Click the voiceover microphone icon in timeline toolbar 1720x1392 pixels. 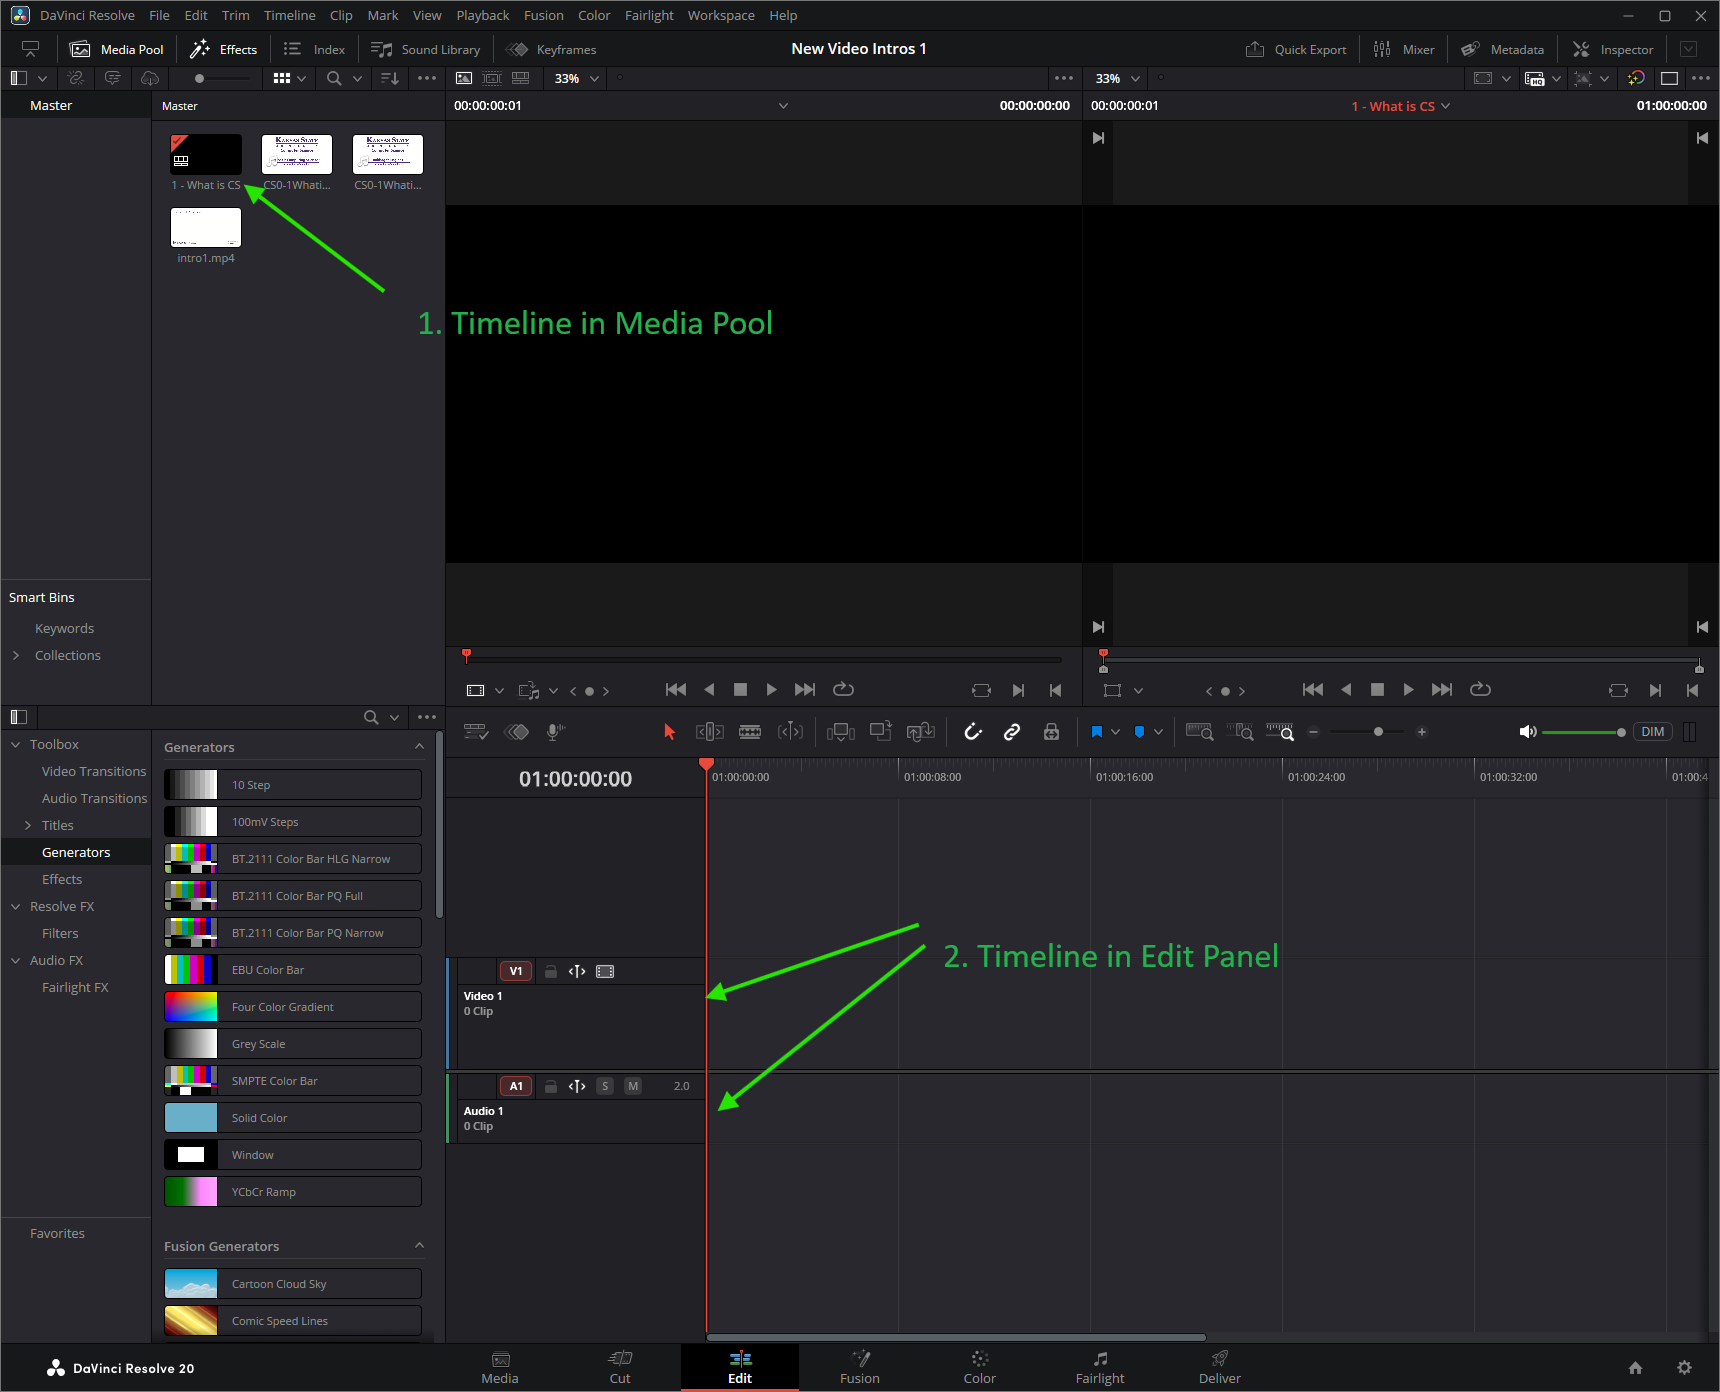point(555,732)
